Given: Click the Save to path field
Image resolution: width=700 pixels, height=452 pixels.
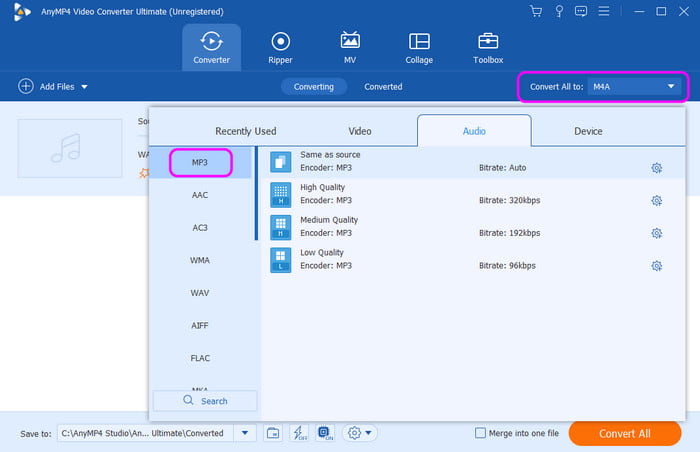Looking at the screenshot, I should point(145,433).
